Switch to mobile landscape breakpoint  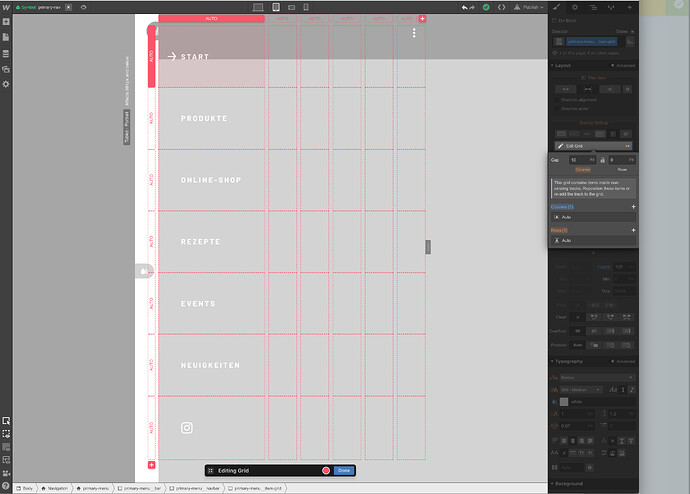tap(291, 7)
